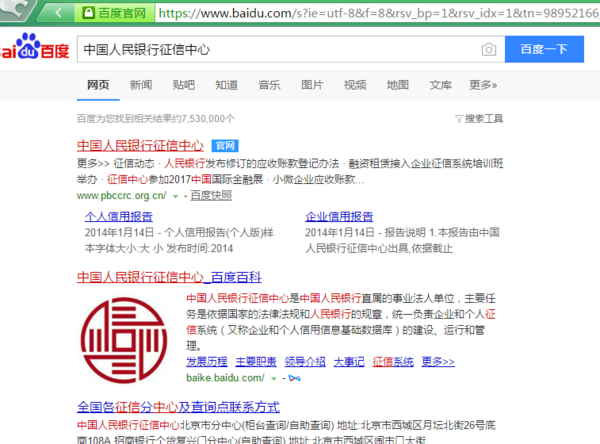Screen dimensions: 600x444
Task: Open the 中国人民银行征信中心_百度百科 result
Action: (169, 277)
